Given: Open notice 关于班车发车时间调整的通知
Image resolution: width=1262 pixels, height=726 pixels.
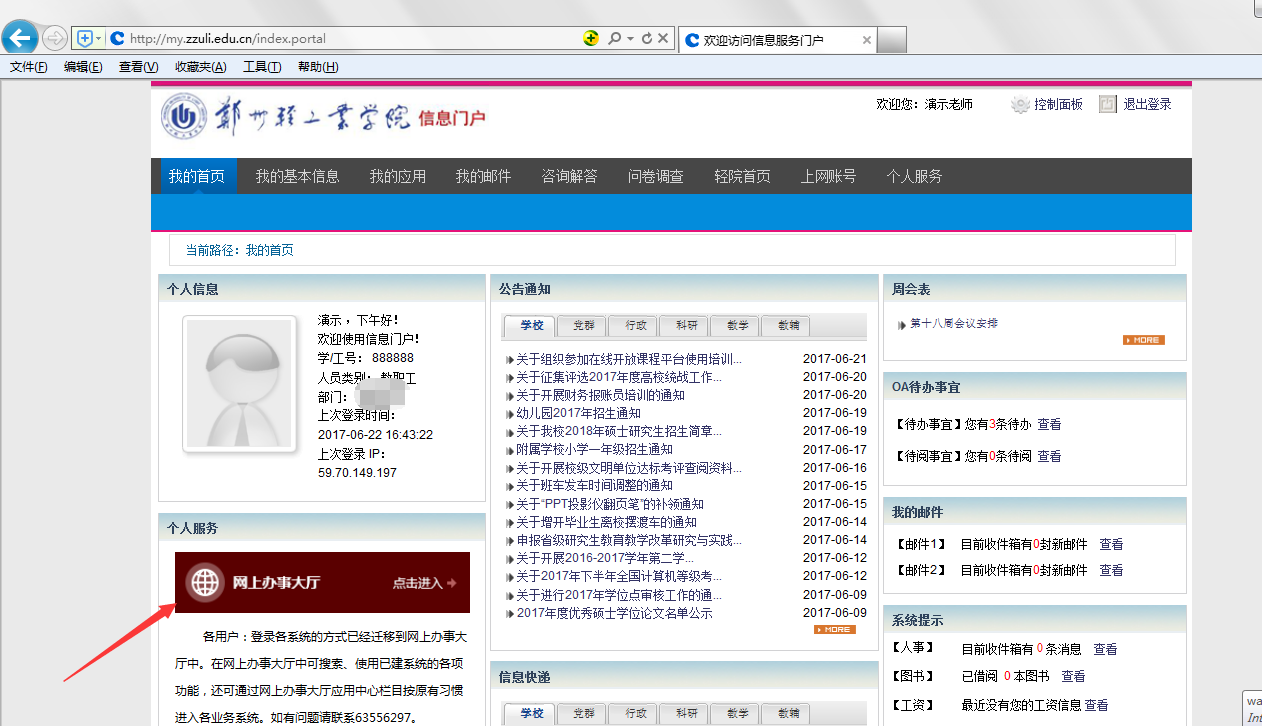Looking at the screenshot, I should 594,485.
